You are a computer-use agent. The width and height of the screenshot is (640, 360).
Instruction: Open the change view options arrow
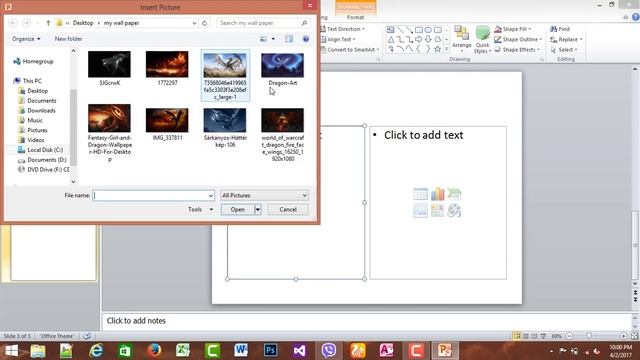[x=273, y=39]
